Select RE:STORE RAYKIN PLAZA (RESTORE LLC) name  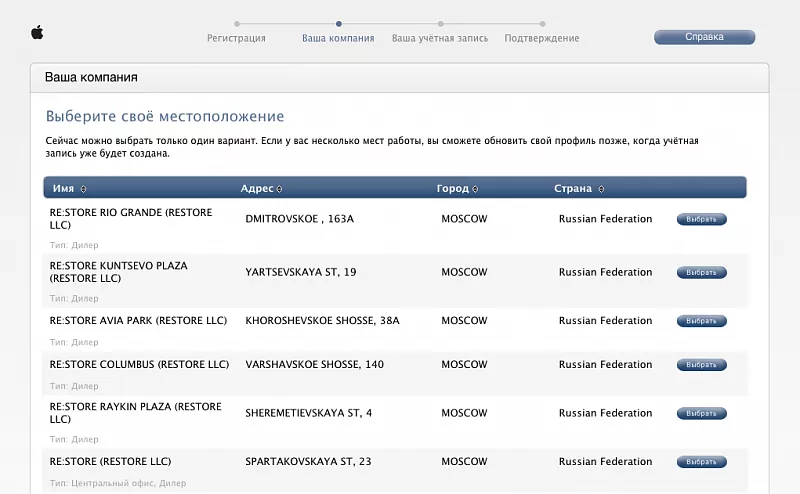pos(135,413)
